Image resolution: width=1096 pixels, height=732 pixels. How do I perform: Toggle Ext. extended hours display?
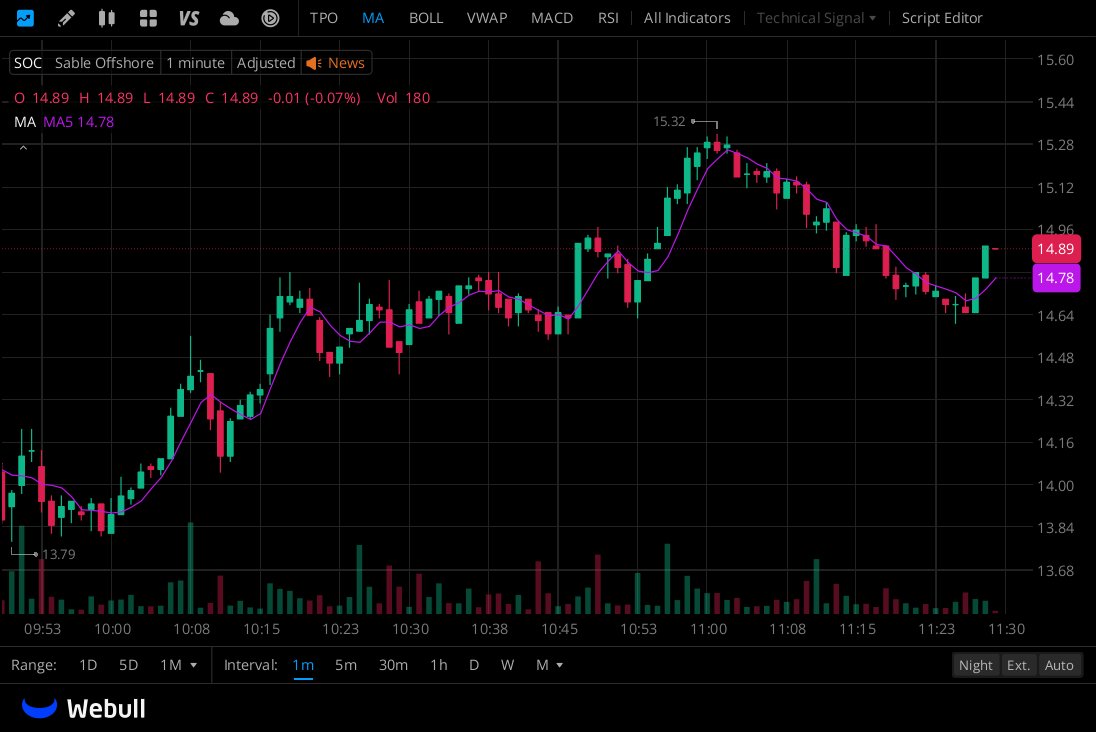tap(1018, 665)
